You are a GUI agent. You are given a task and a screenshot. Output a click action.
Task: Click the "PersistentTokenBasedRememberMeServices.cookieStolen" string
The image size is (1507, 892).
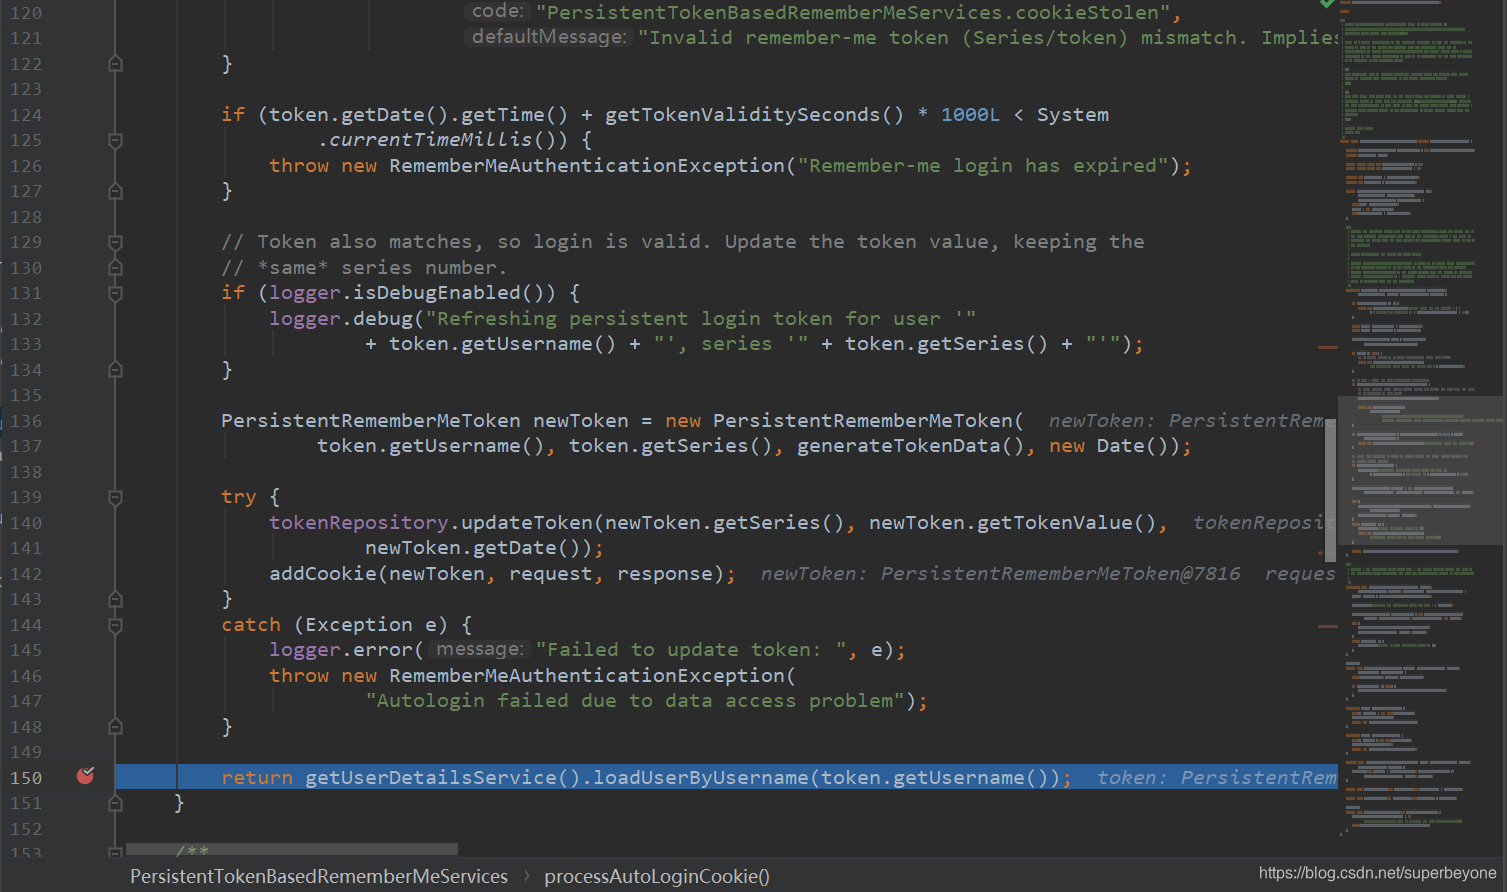pyautogui.click(x=854, y=13)
